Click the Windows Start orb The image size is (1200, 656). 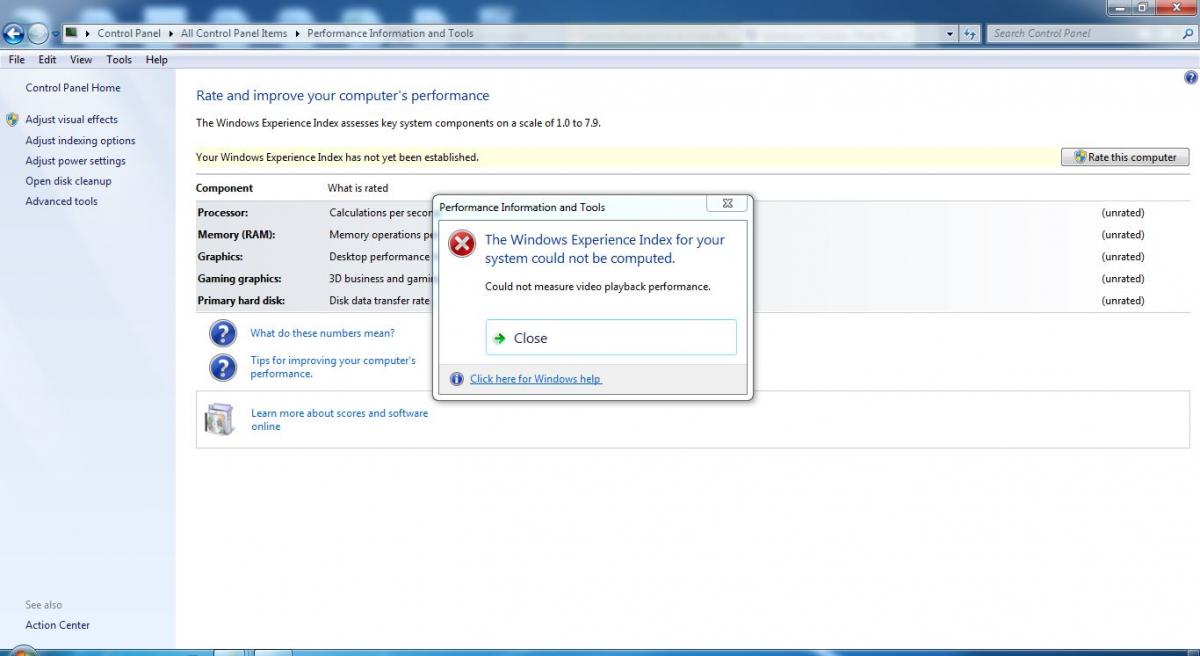coord(22,651)
